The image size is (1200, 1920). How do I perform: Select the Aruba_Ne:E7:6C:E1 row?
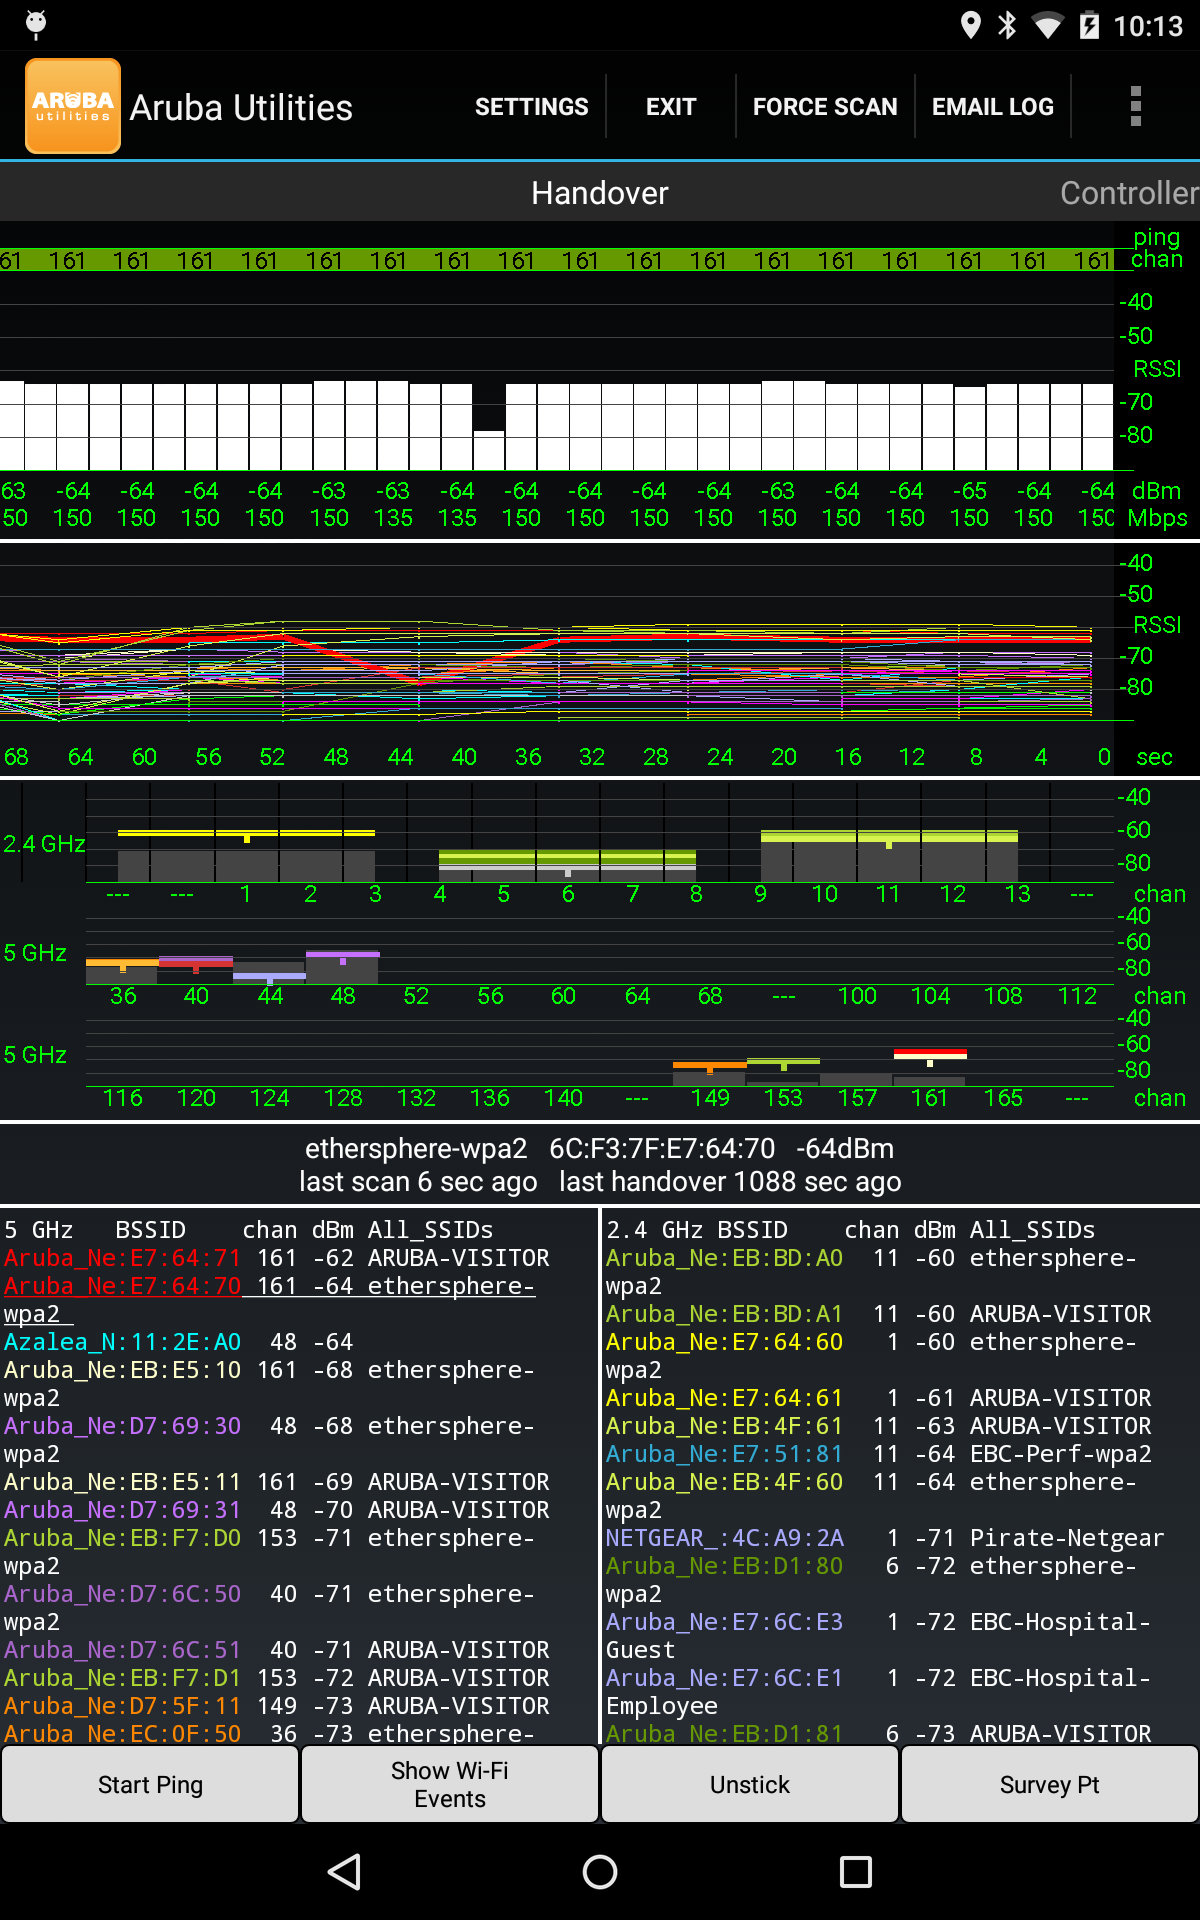point(879,1692)
